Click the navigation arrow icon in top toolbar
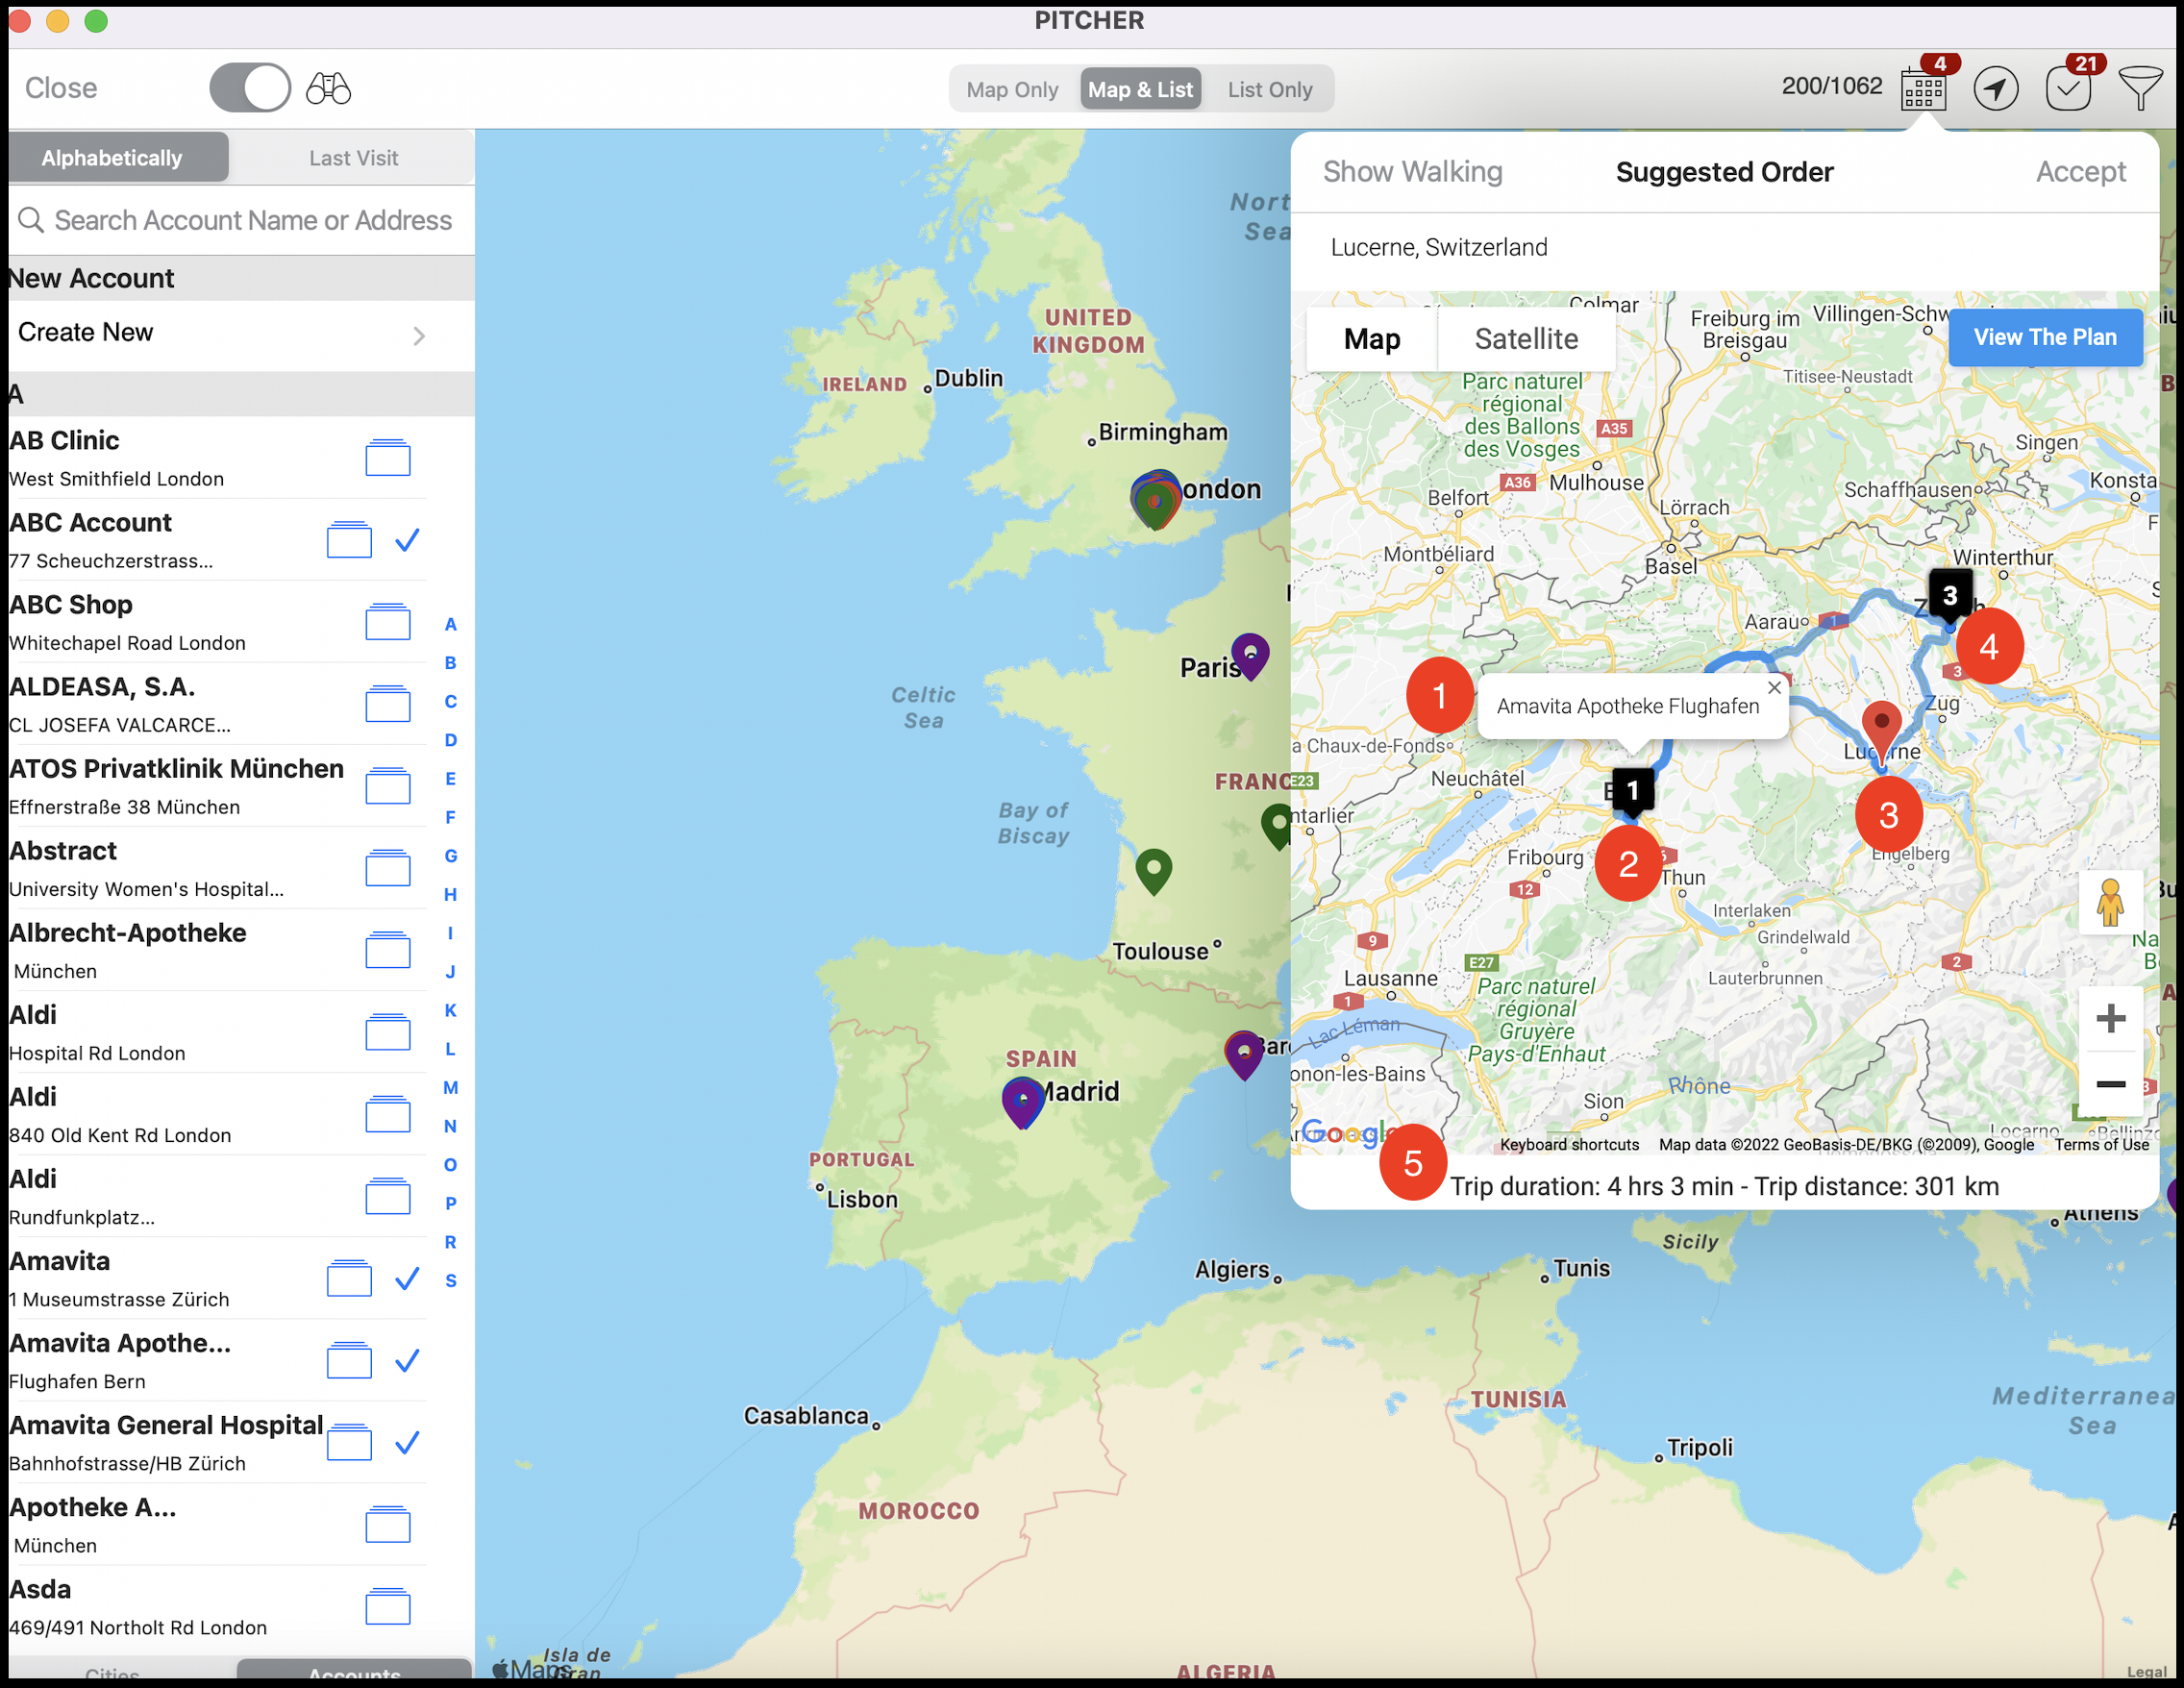 click(x=1995, y=88)
